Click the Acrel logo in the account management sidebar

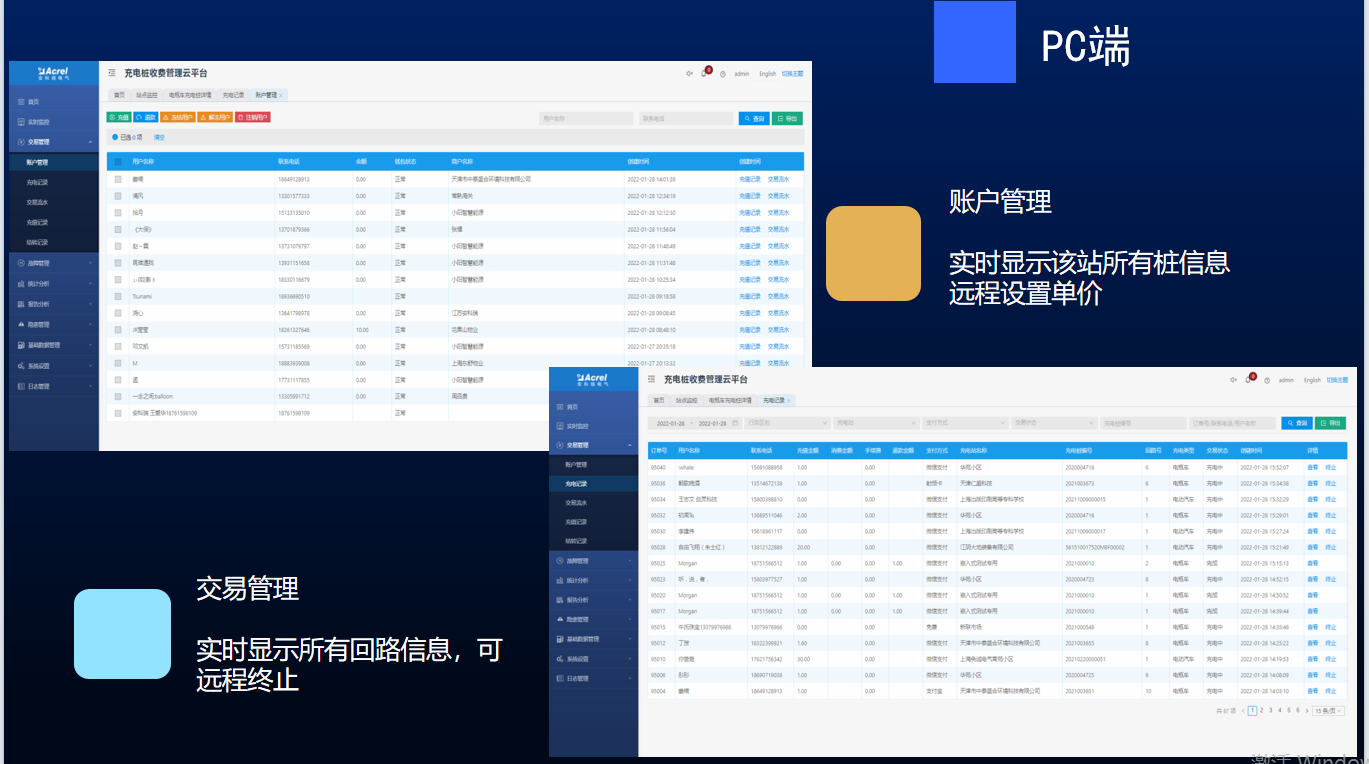point(53,73)
